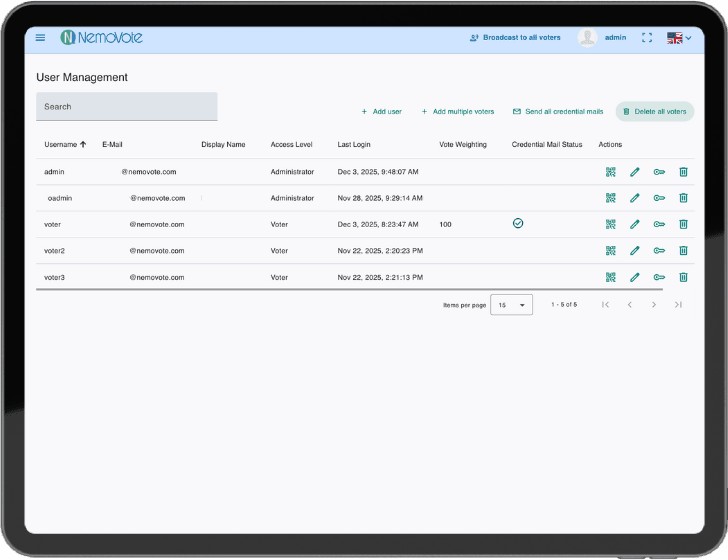The height and width of the screenshot is (560, 728).
Task: Sort by Username column header
Action: click(65, 145)
